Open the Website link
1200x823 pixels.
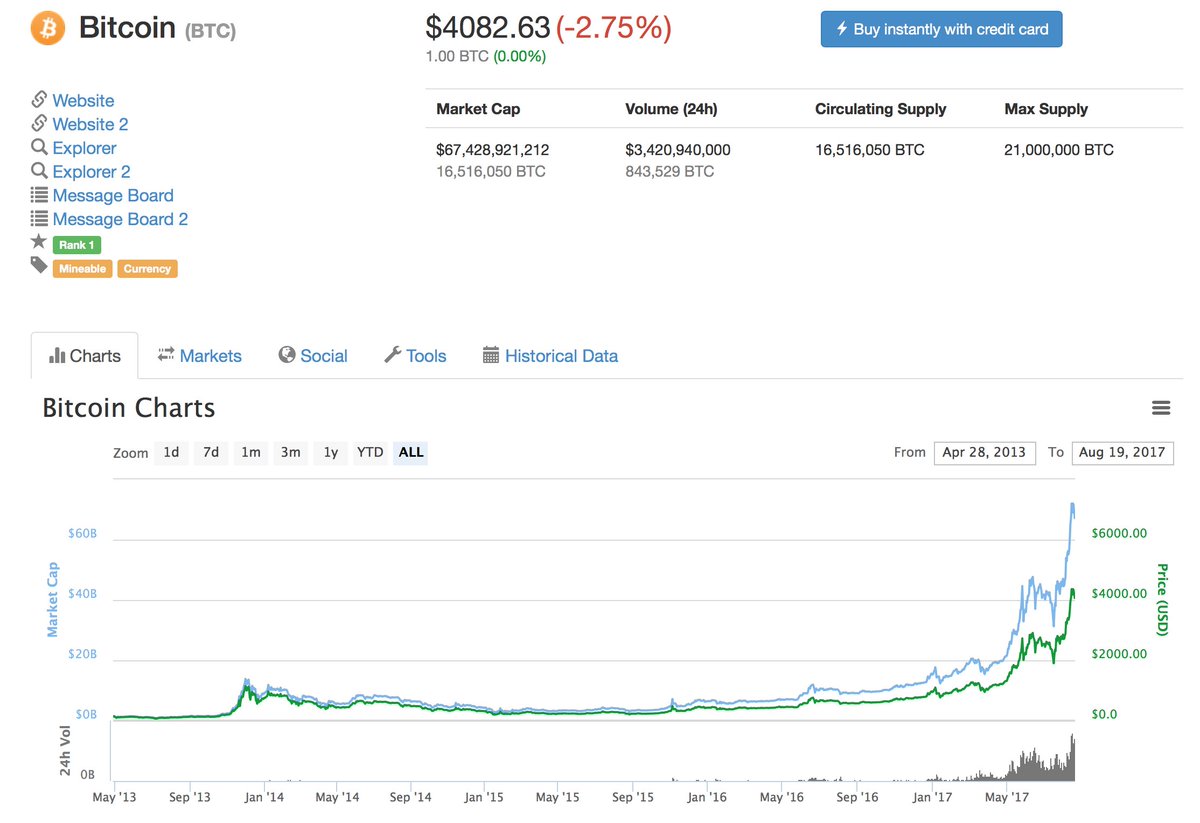(83, 100)
